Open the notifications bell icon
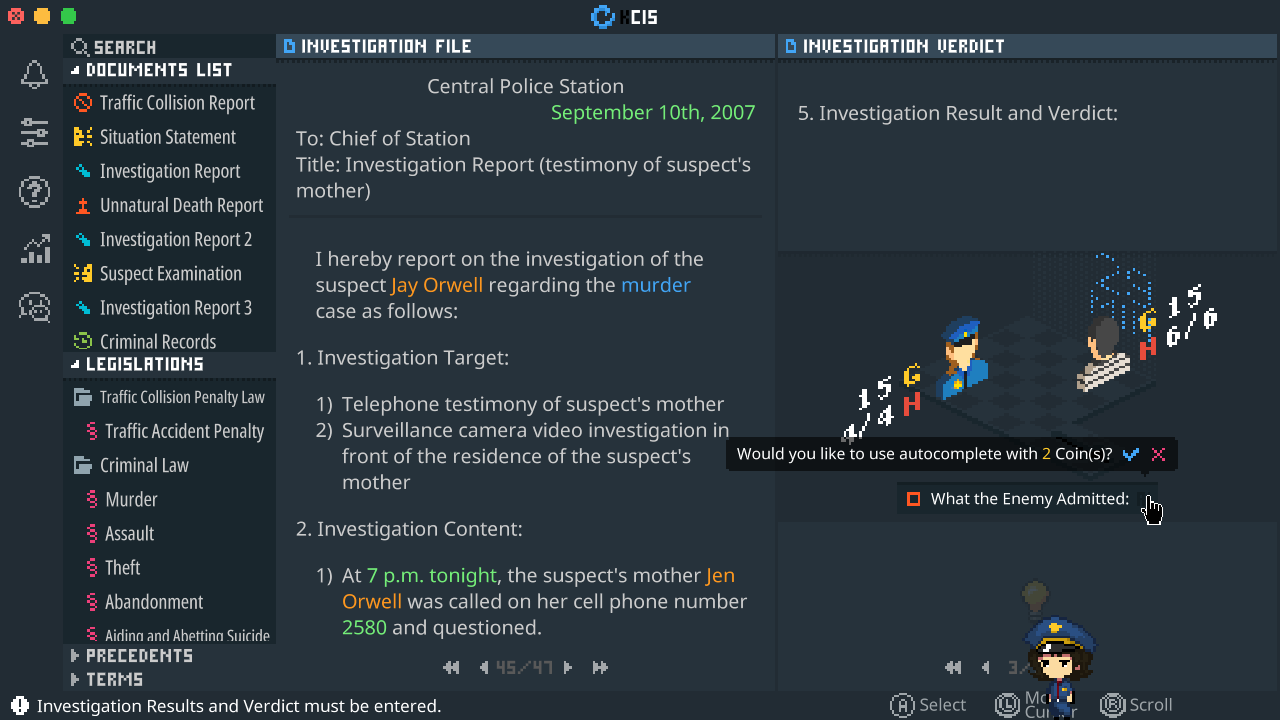 pos(35,75)
